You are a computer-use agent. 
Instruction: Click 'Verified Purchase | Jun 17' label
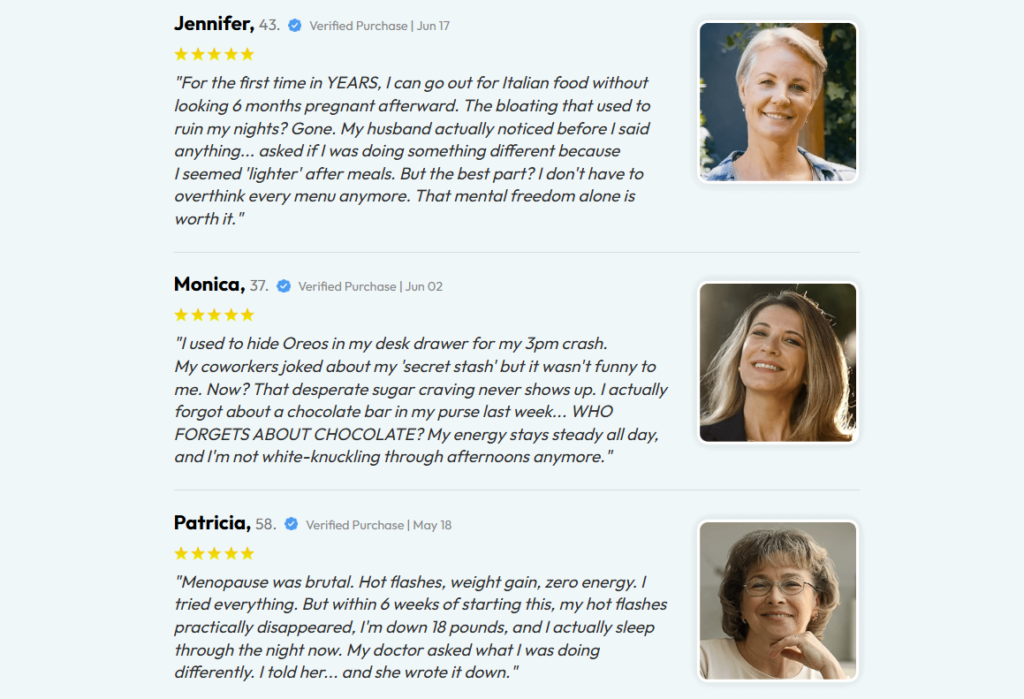point(379,26)
